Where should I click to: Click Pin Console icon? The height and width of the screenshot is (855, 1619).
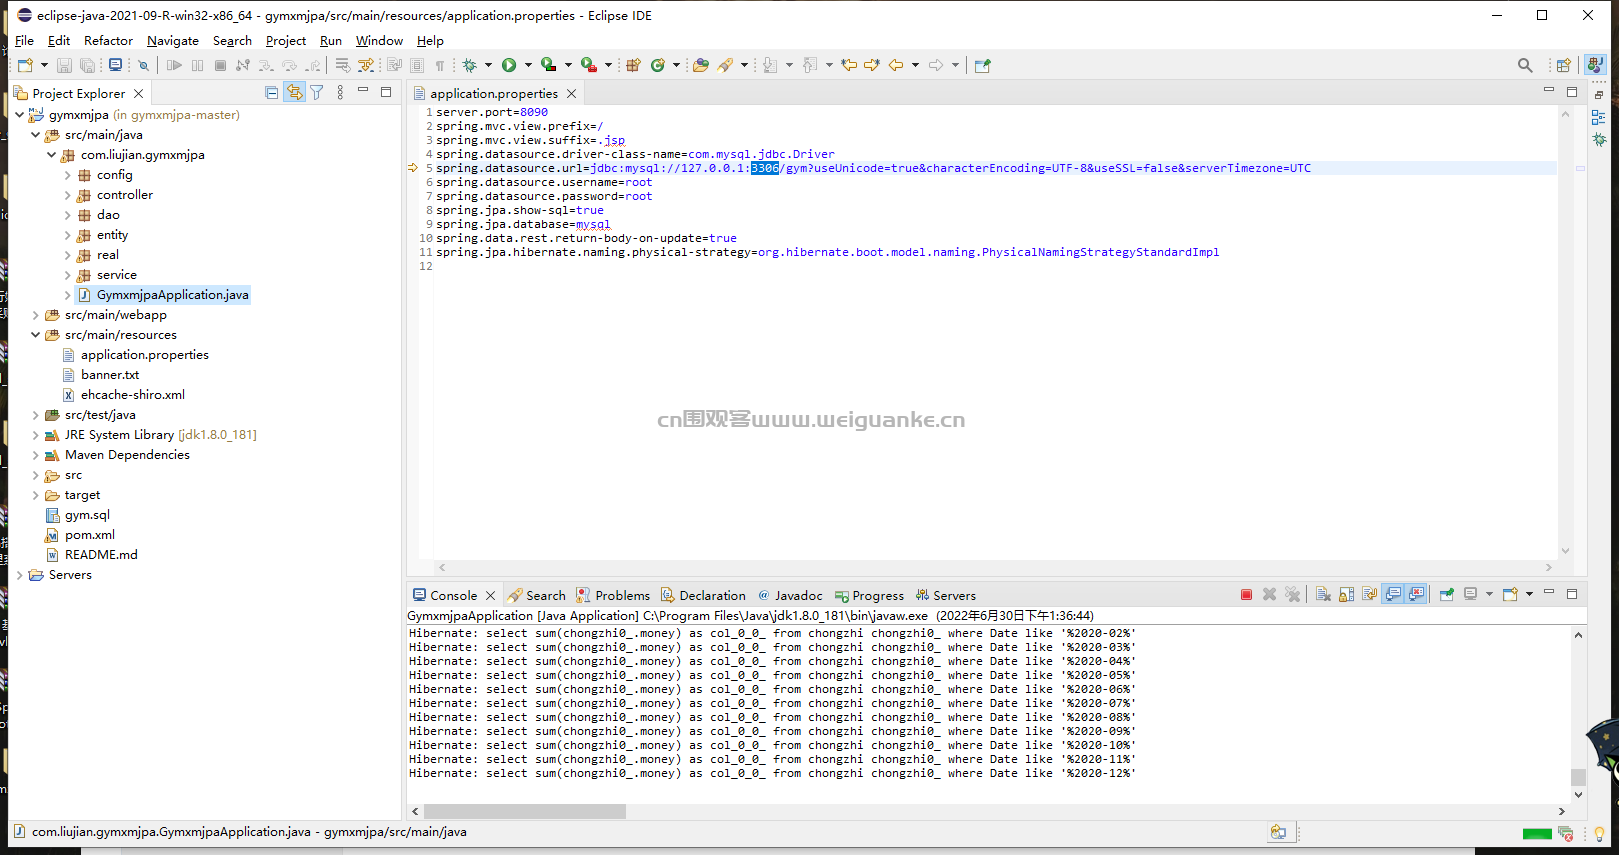(x=1447, y=595)
